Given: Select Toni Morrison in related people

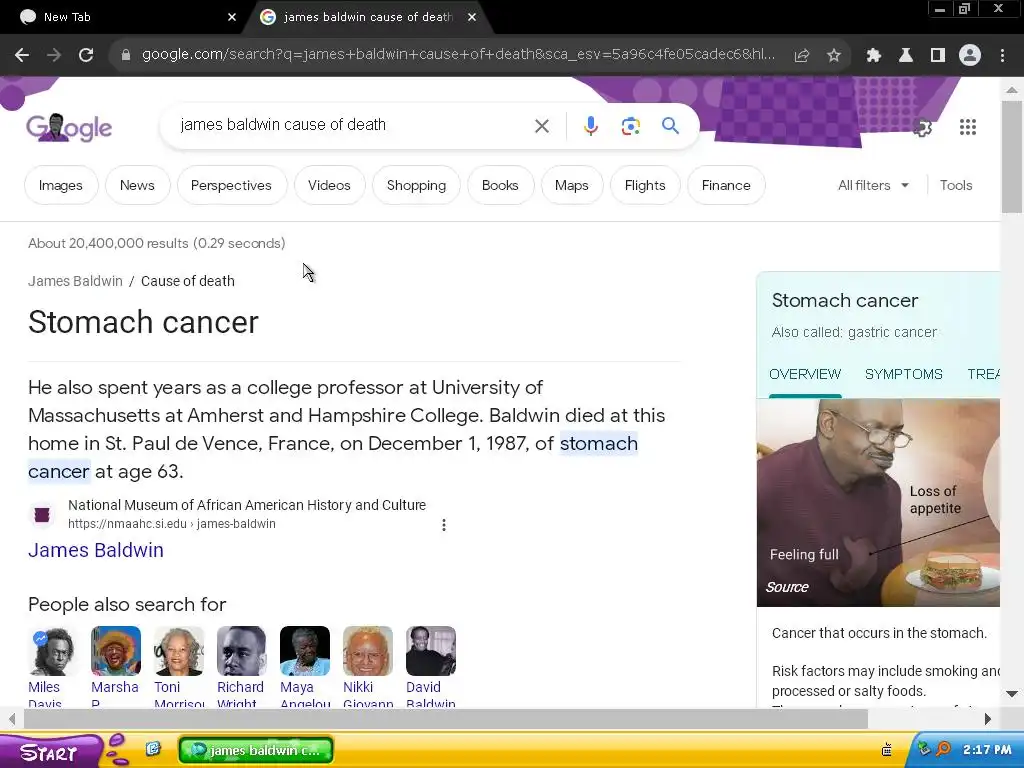Looking at the screenshot, I should coord(179,666).
